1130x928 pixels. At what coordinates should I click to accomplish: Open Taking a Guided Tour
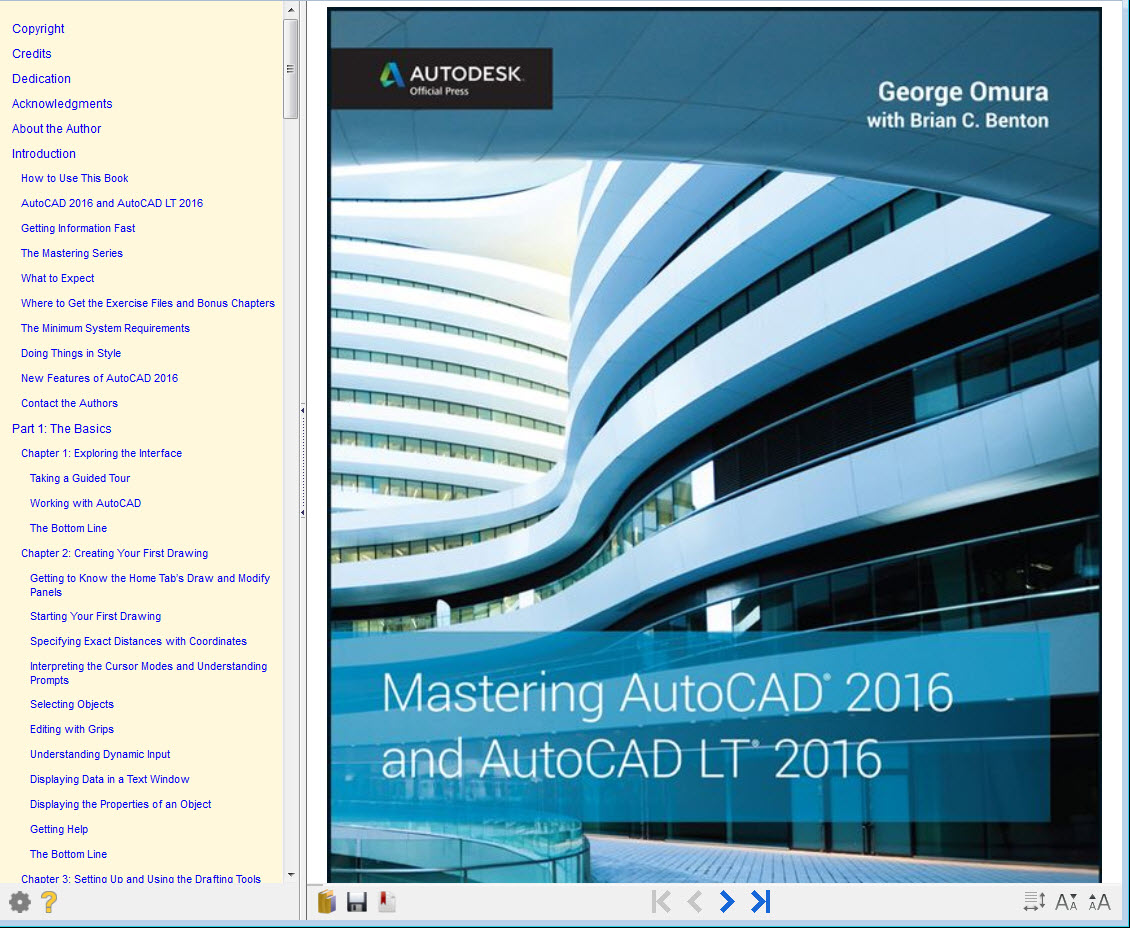tap(80, 478)
